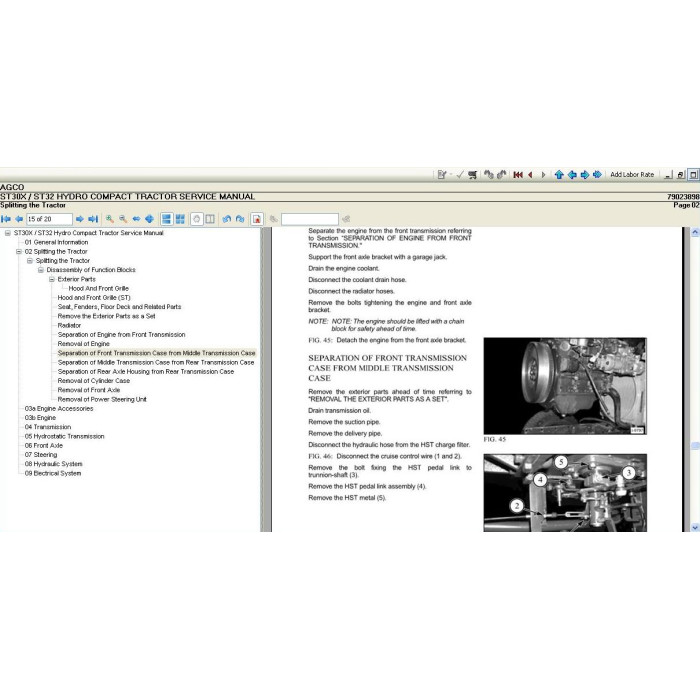Open Separation of Middle Transmission Case from Rear
Viewport: 700px width, 700px height.
tap(156, 362)
